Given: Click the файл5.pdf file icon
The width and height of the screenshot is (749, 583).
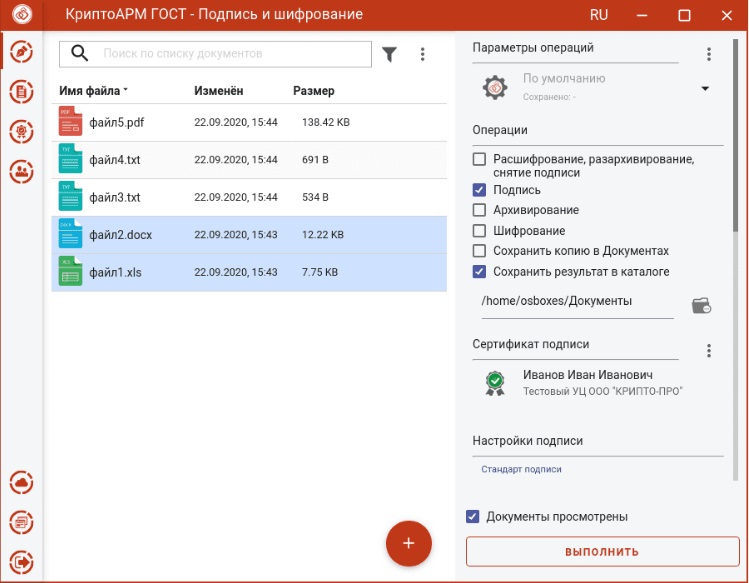Looking at the screenshot, I should click(x=70, y=121).
